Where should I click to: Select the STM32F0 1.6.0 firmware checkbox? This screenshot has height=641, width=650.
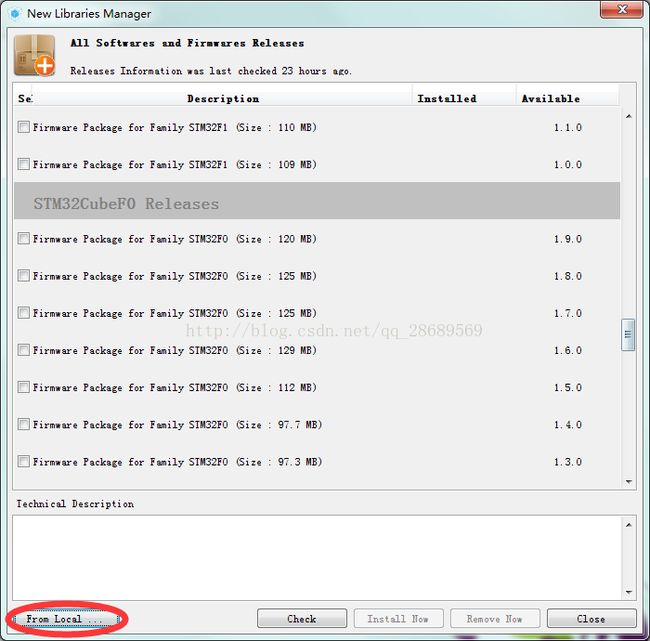click(x=24, y=350)
